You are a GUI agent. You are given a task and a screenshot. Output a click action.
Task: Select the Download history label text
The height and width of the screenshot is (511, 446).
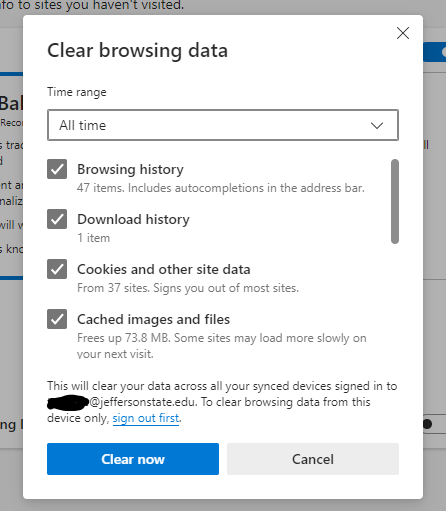pos(133,219)
